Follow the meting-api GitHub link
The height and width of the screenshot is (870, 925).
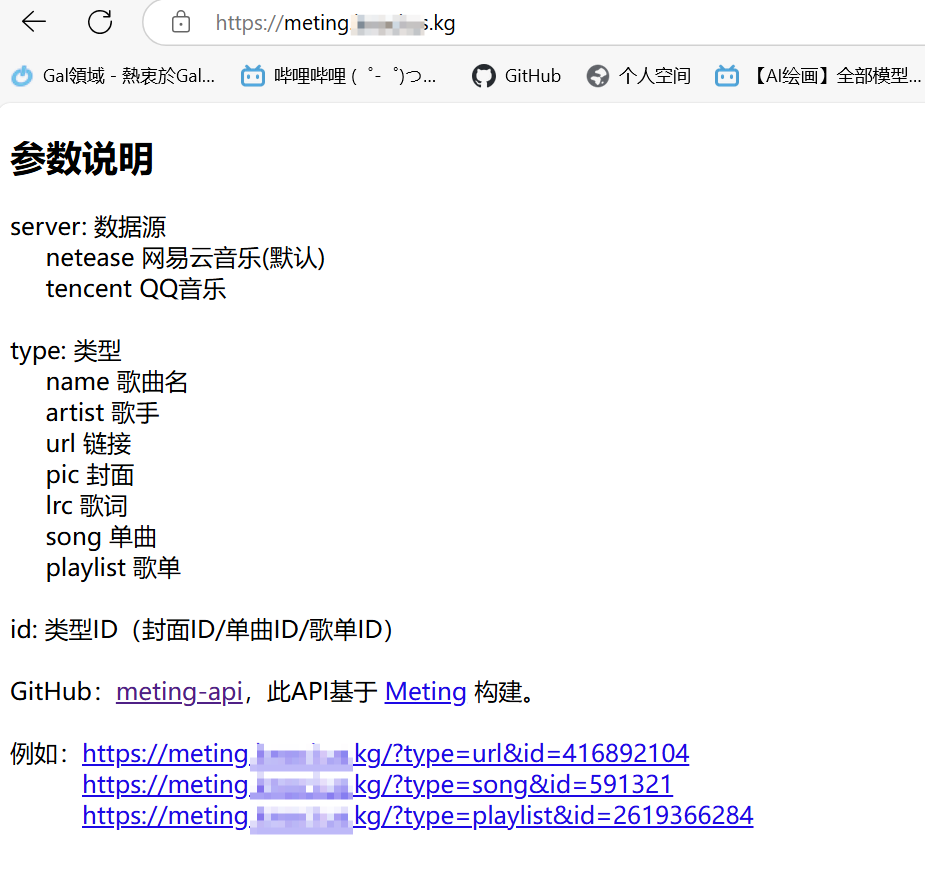(179, 692)
